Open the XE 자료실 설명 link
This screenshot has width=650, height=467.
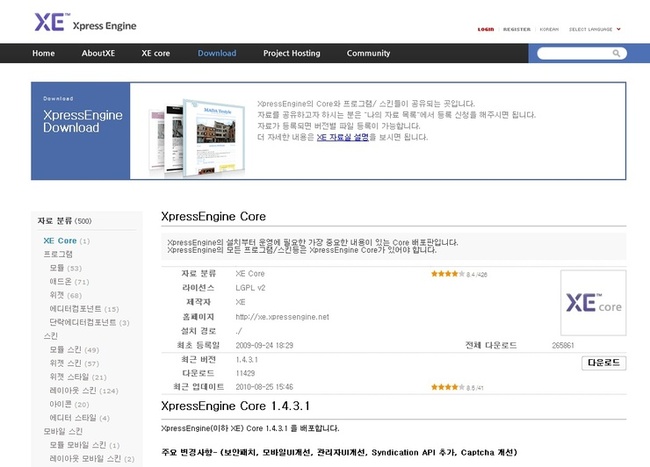coord(342,137)
